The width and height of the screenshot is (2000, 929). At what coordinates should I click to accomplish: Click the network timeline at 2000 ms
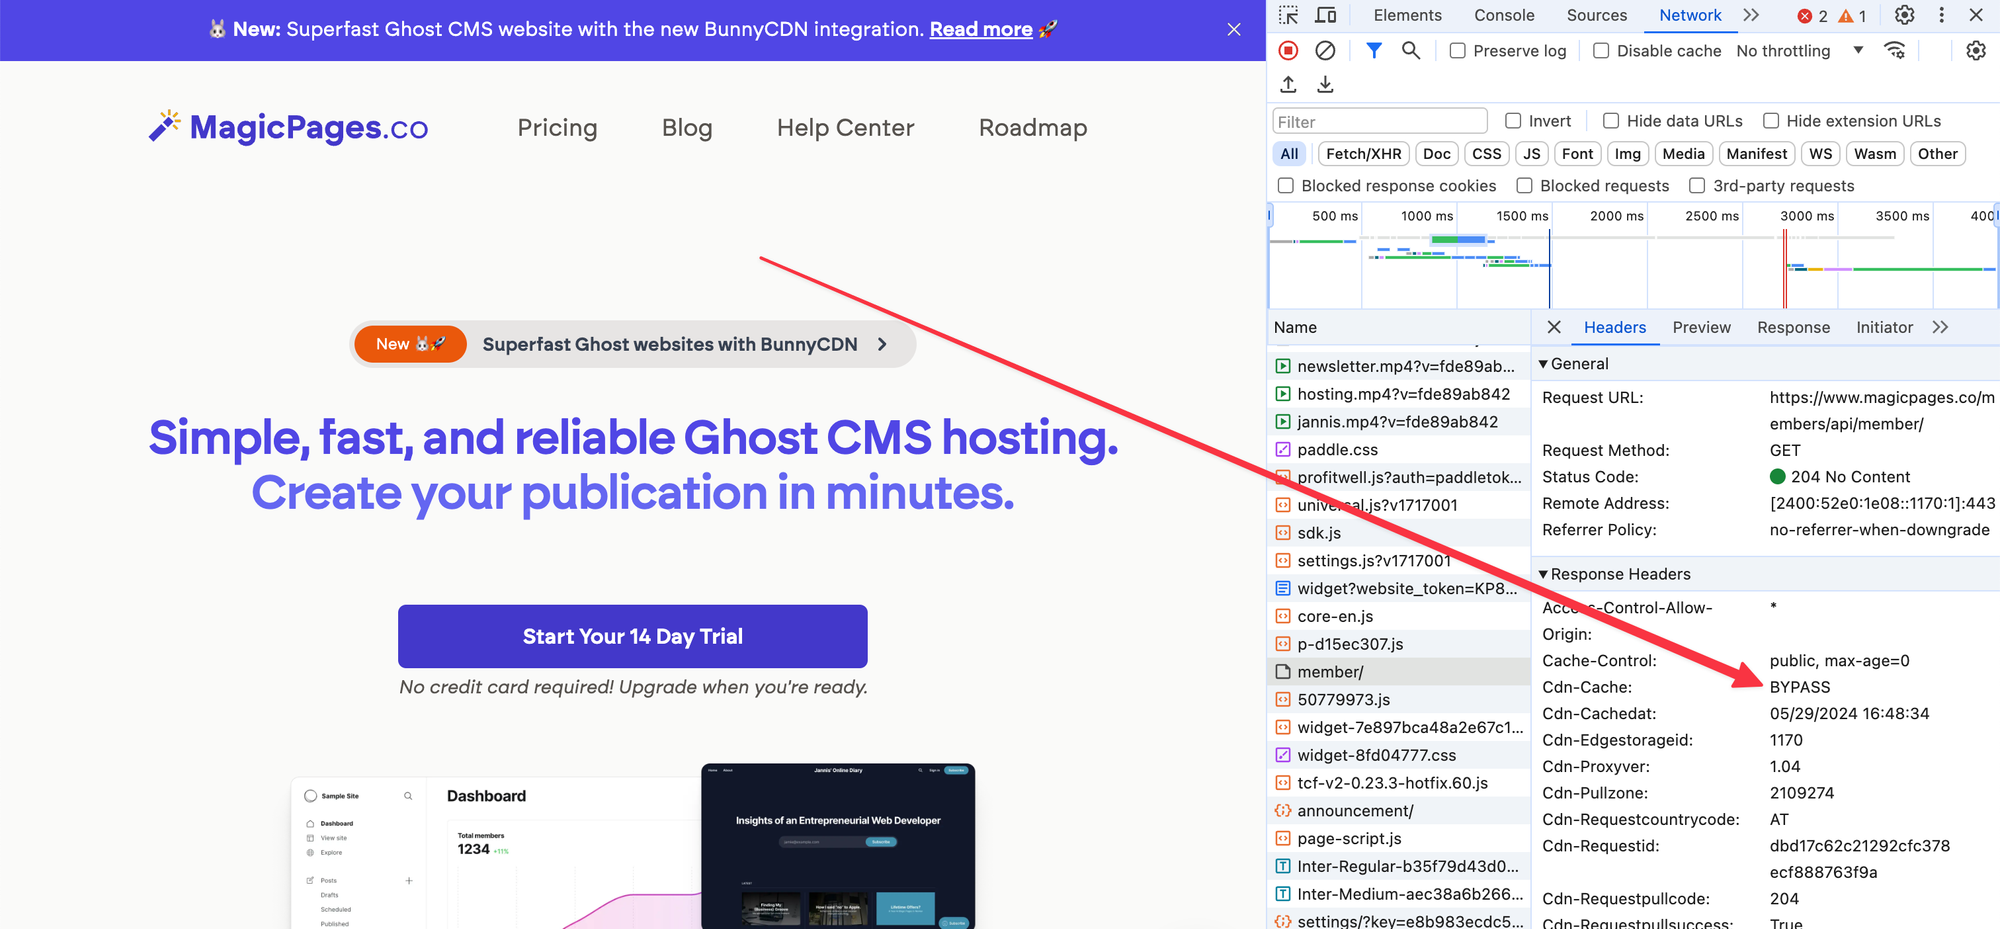tap(1616, 216)
